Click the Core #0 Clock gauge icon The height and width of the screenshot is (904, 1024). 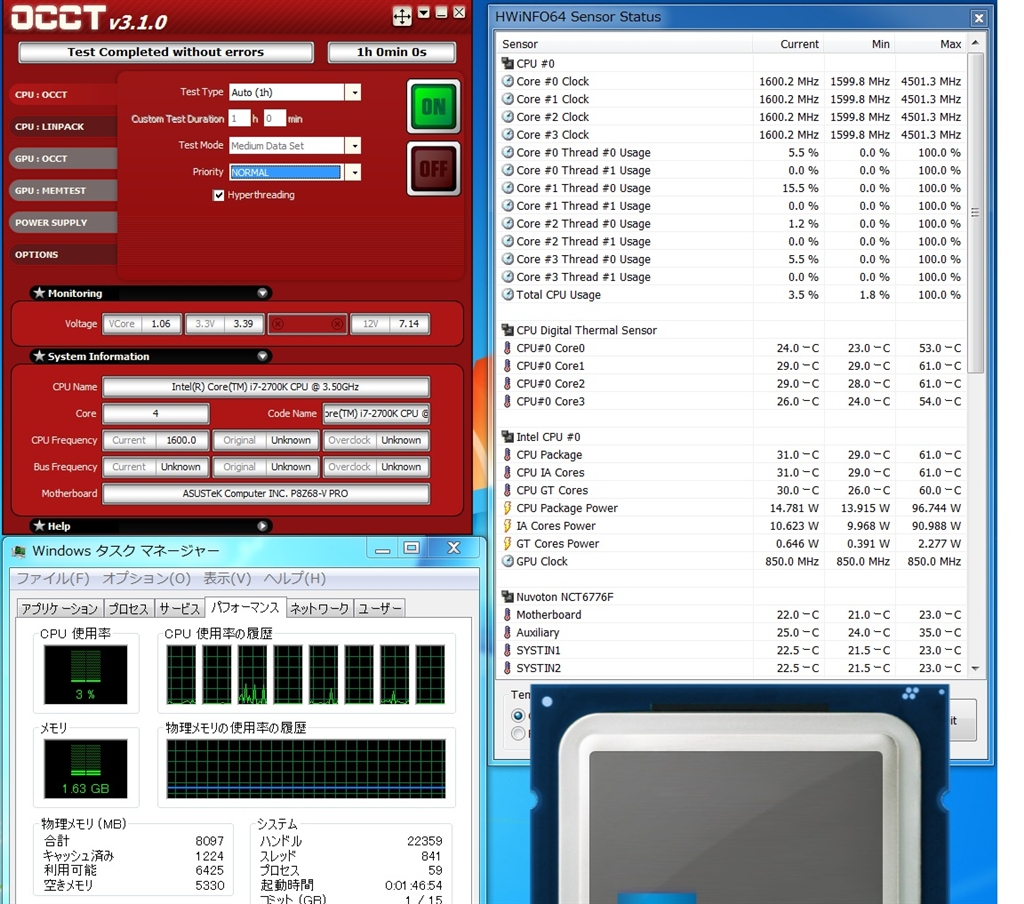(508, 82)
